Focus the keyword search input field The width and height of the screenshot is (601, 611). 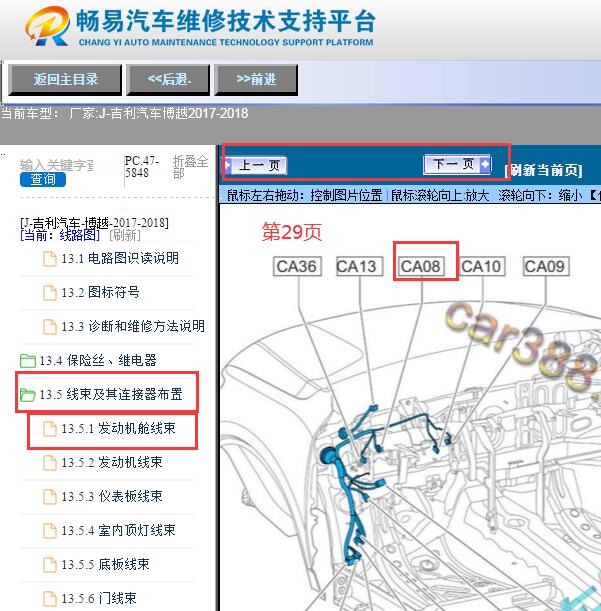coord(57,165)
